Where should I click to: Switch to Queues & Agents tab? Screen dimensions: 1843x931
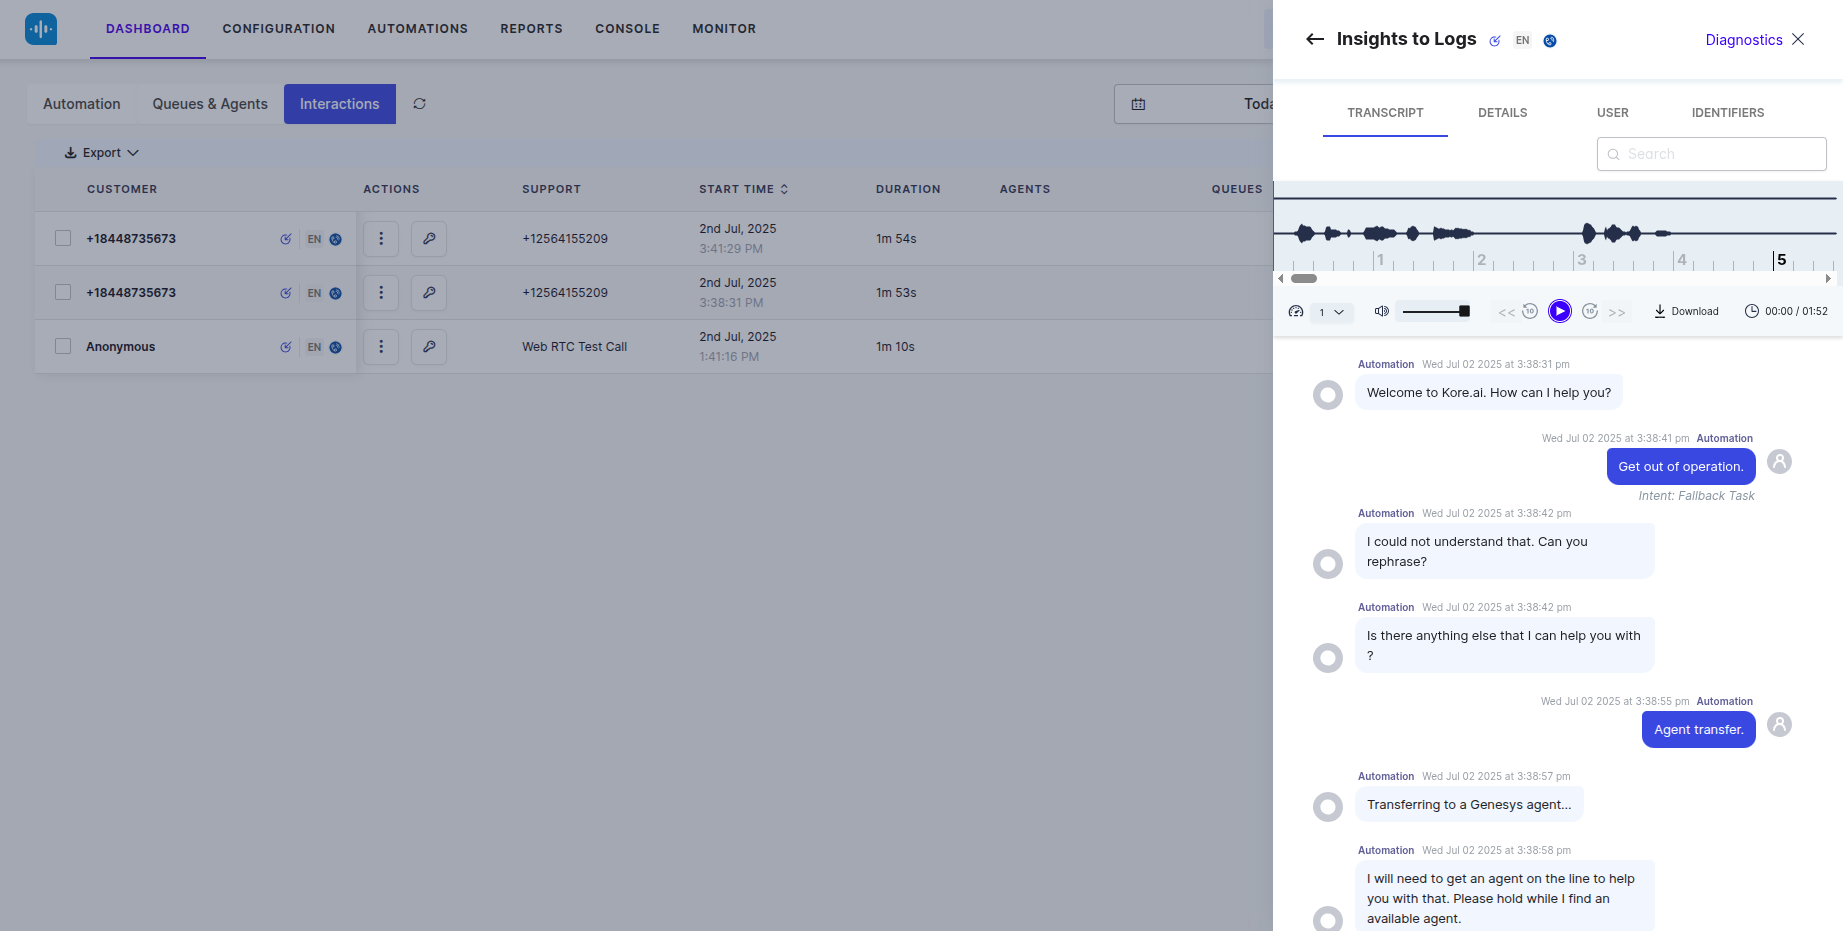click(x=210, y=104)
